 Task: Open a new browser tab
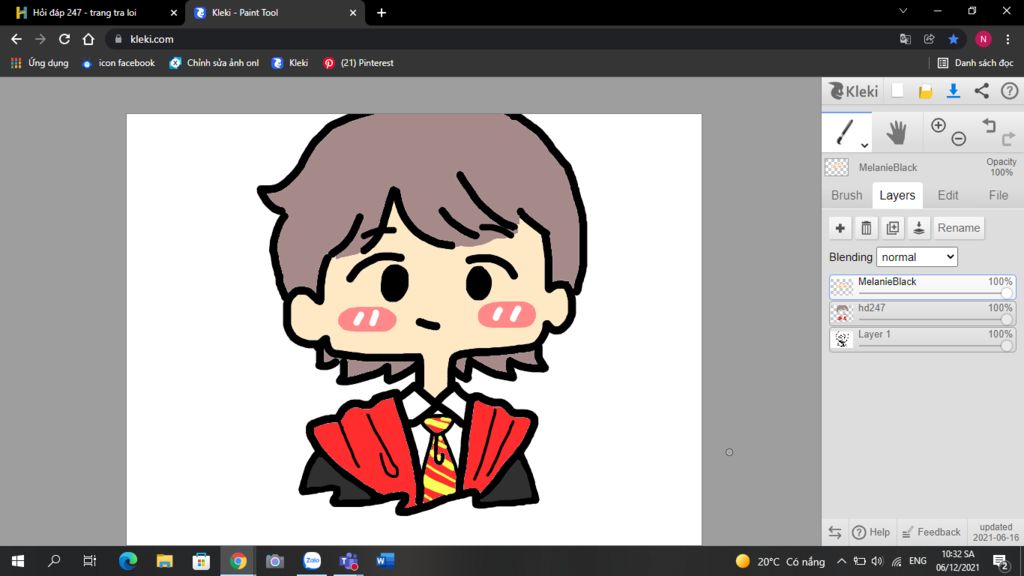click(x=381, y=12)
